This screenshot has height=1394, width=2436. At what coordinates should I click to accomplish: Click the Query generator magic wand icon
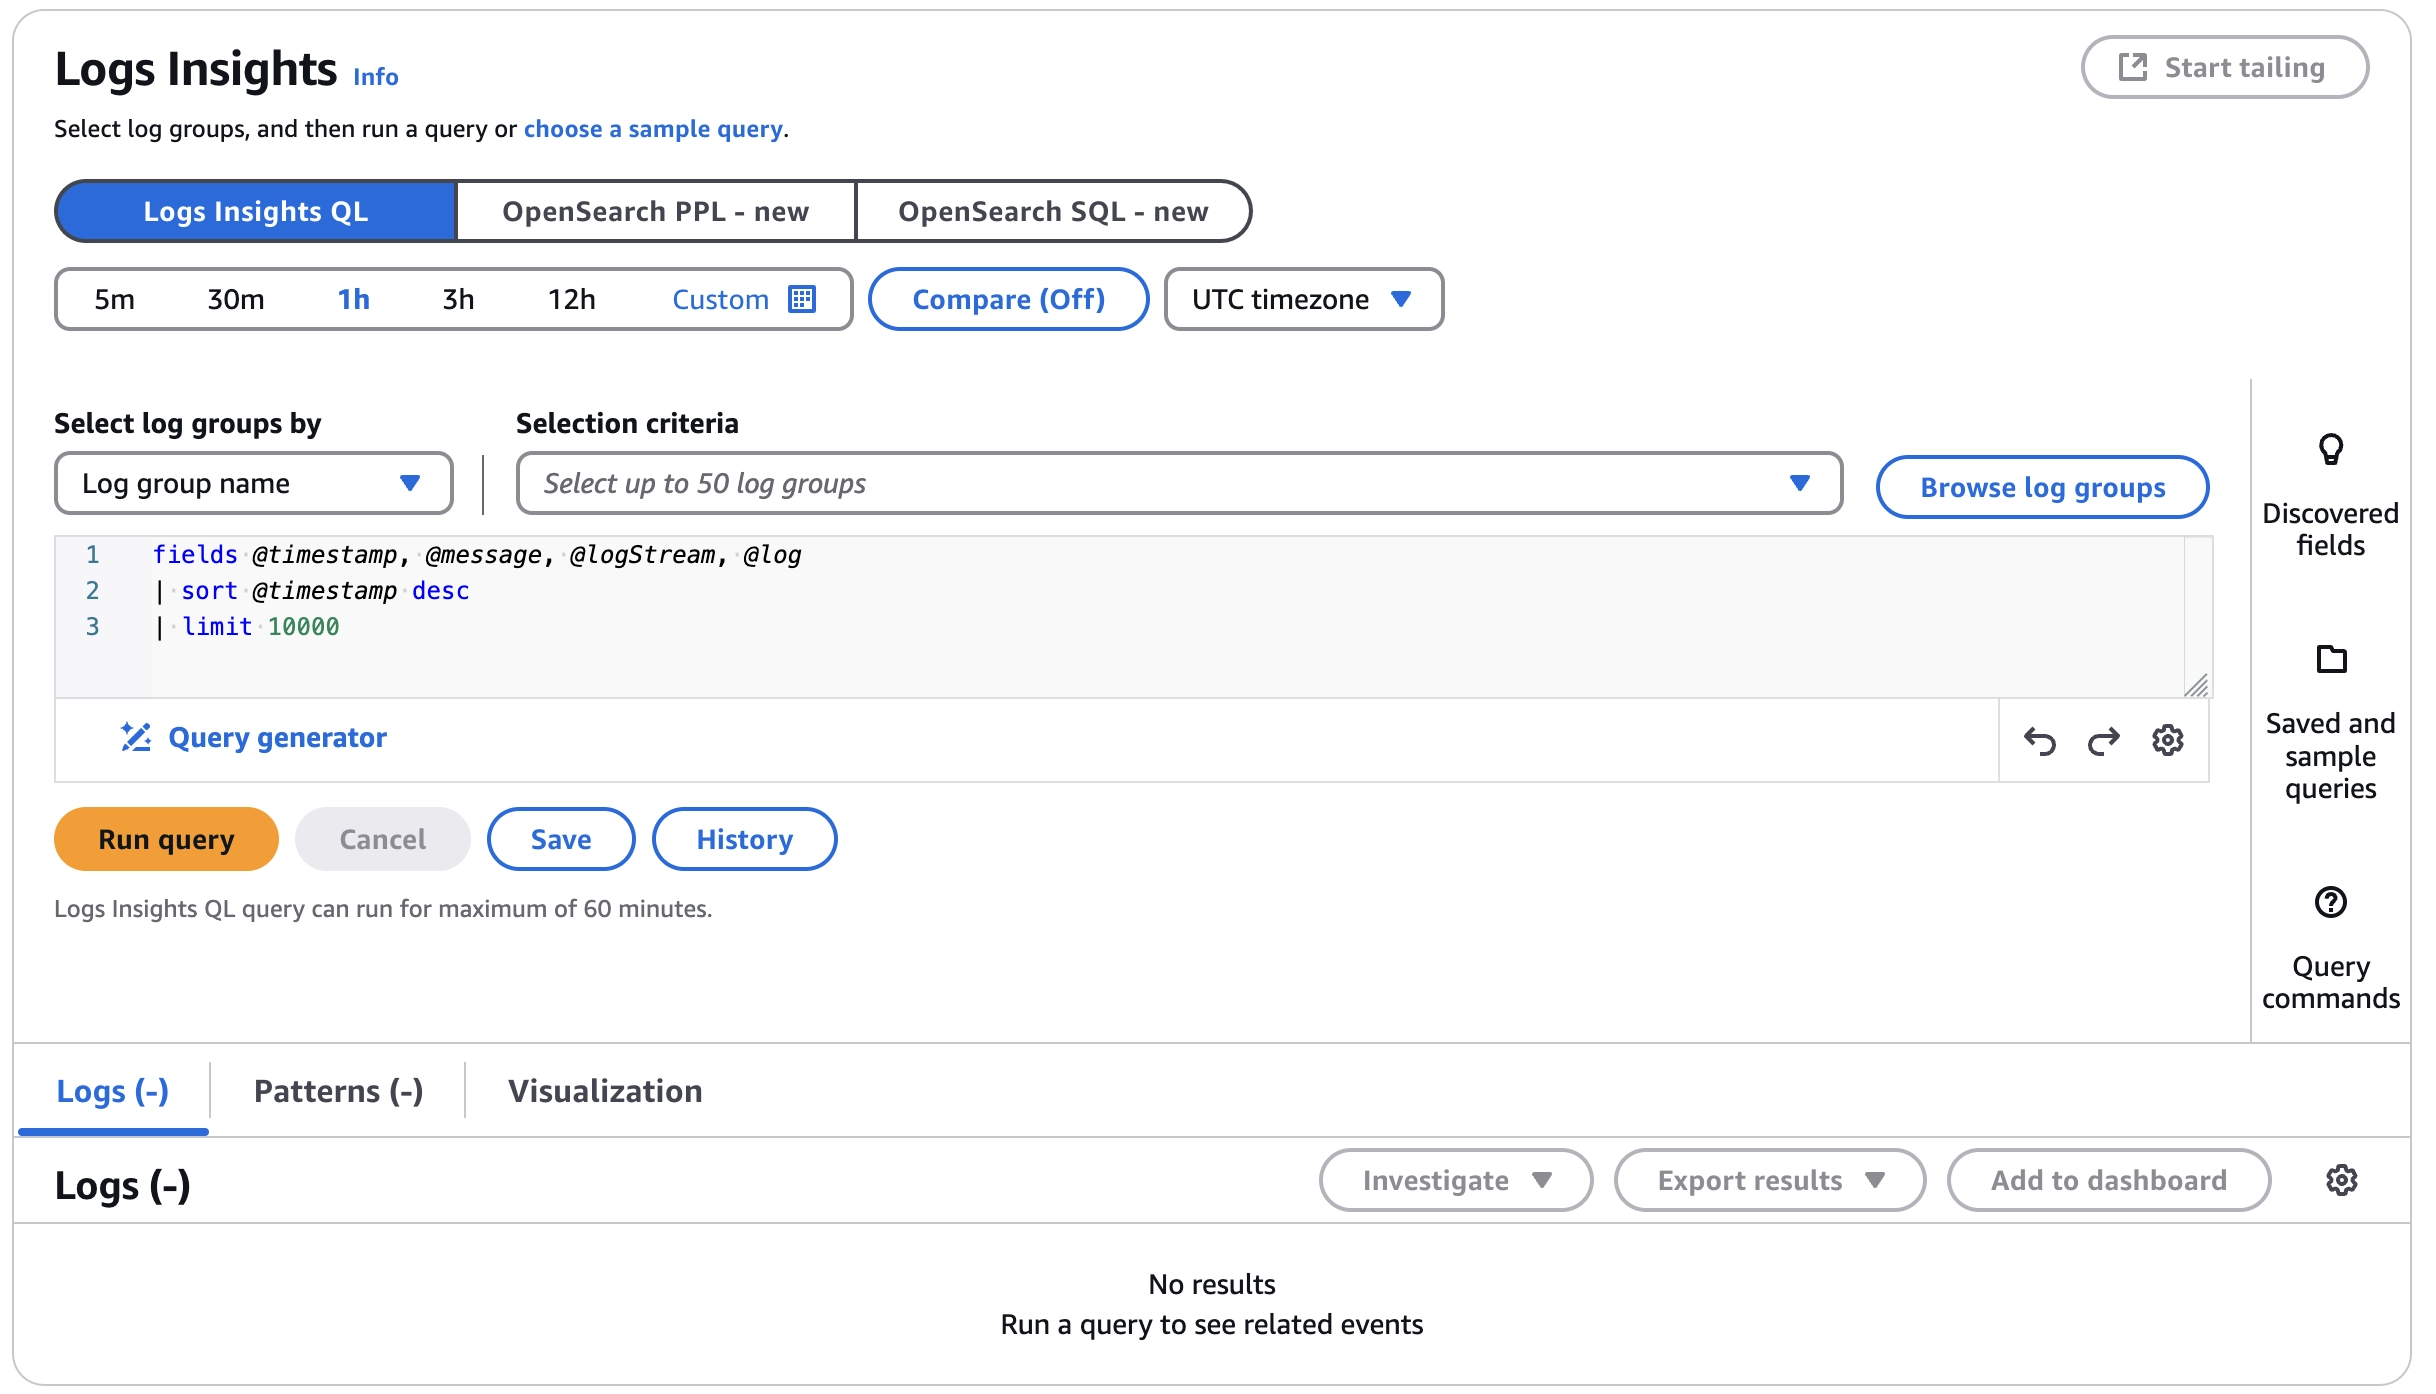(136, 737)
